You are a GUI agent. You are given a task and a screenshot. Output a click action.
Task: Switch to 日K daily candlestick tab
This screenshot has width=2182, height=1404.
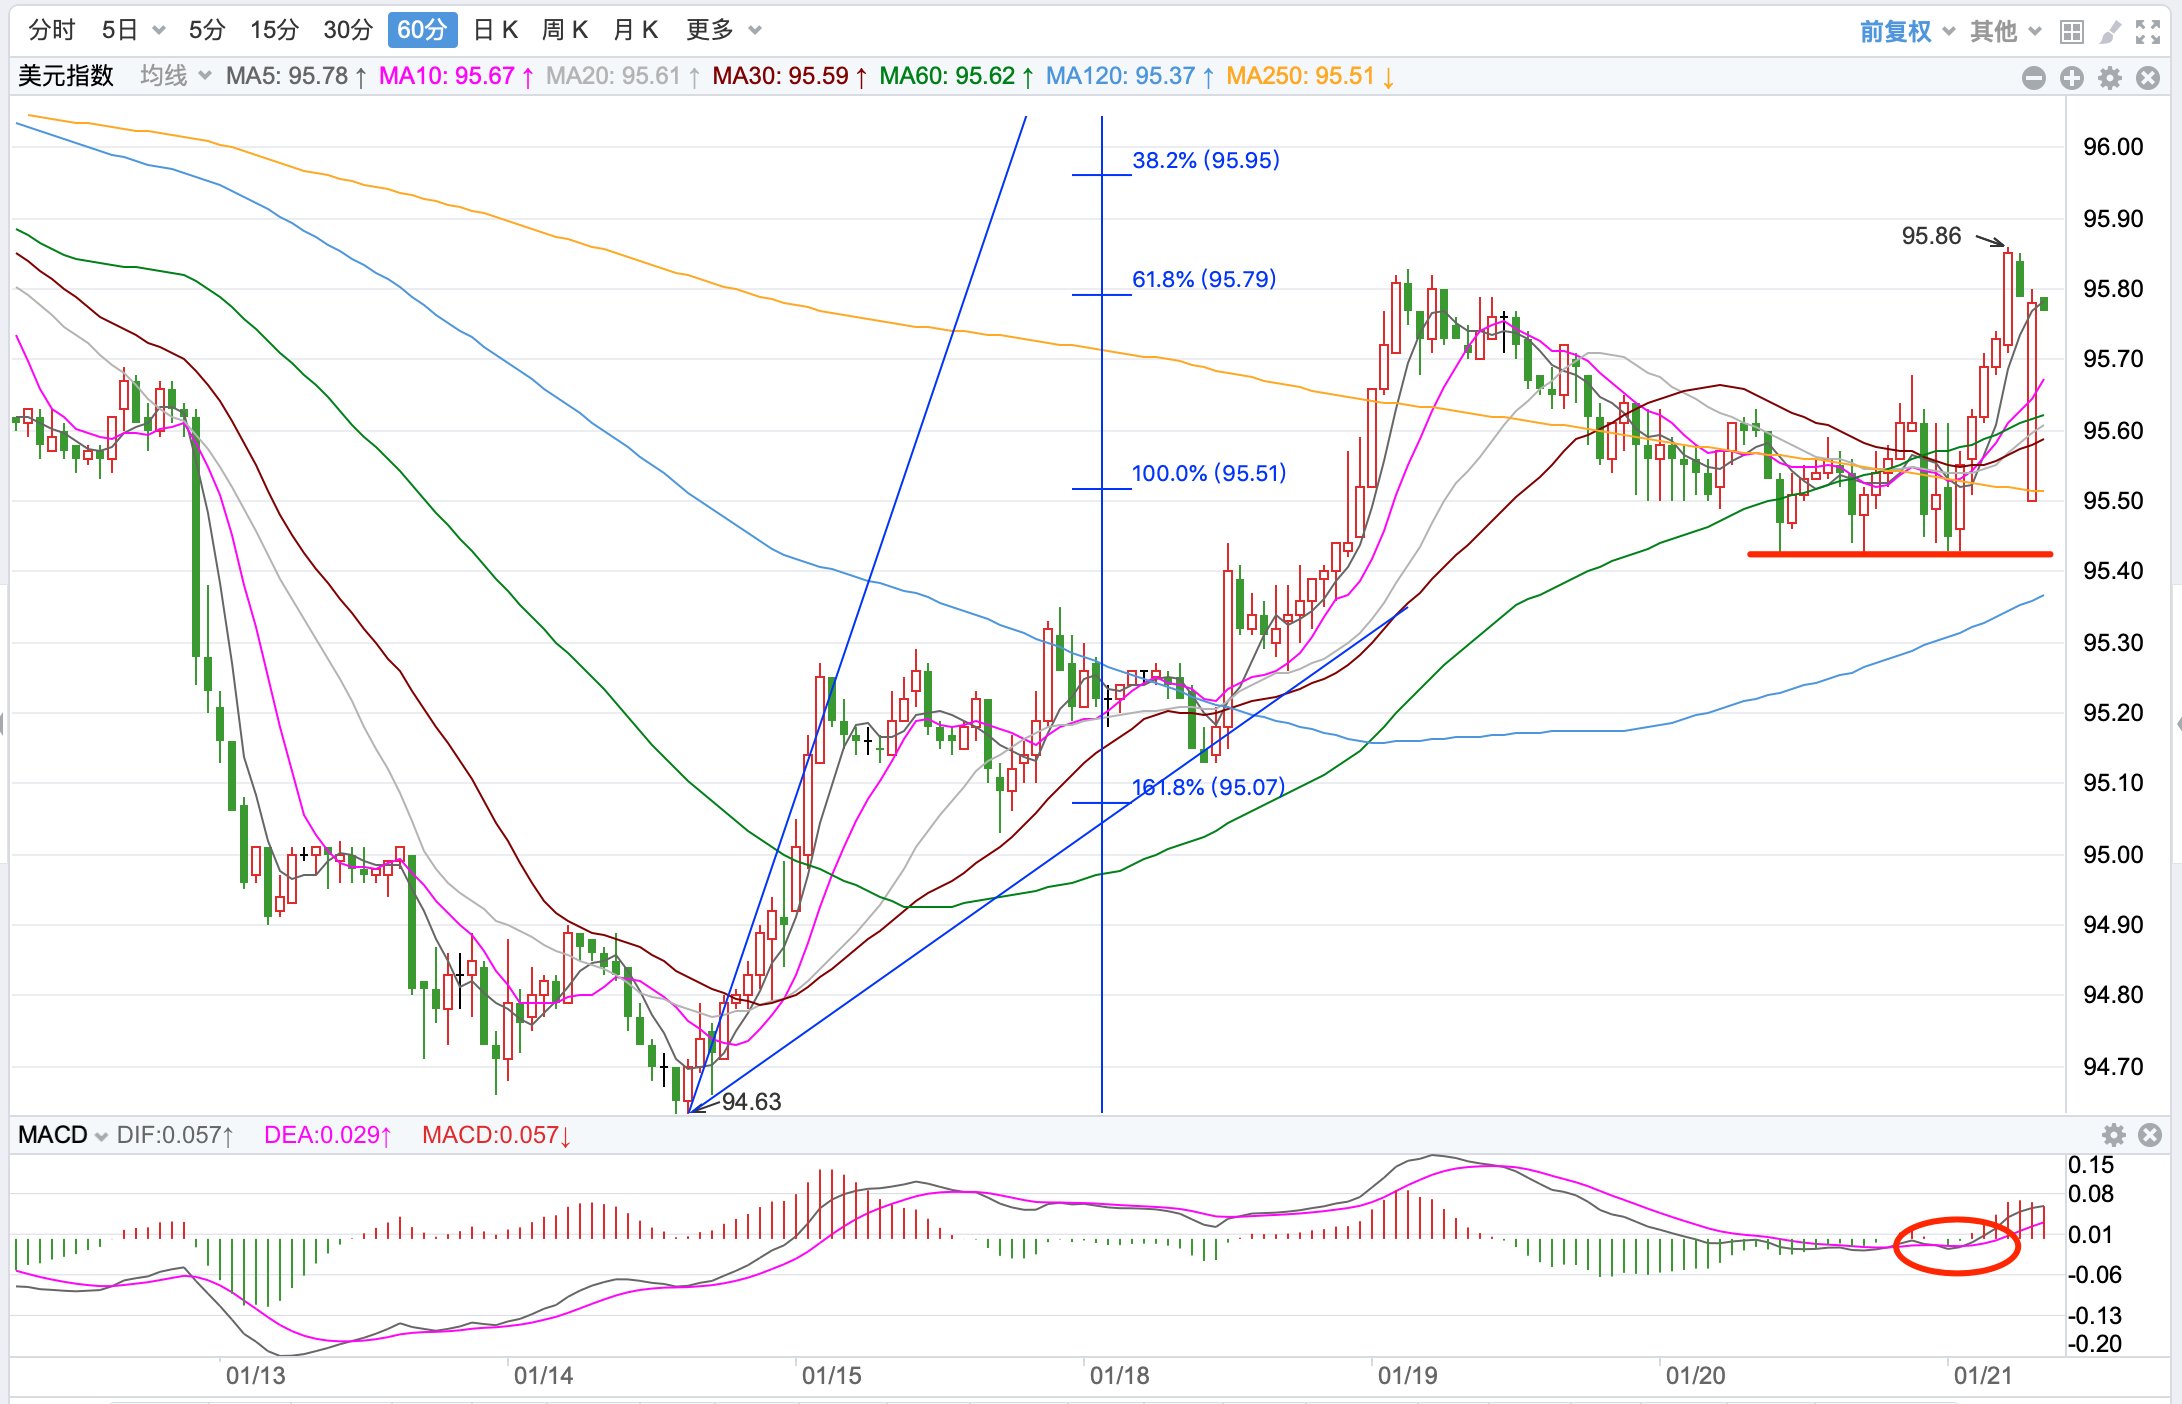(x=495, y=30)
